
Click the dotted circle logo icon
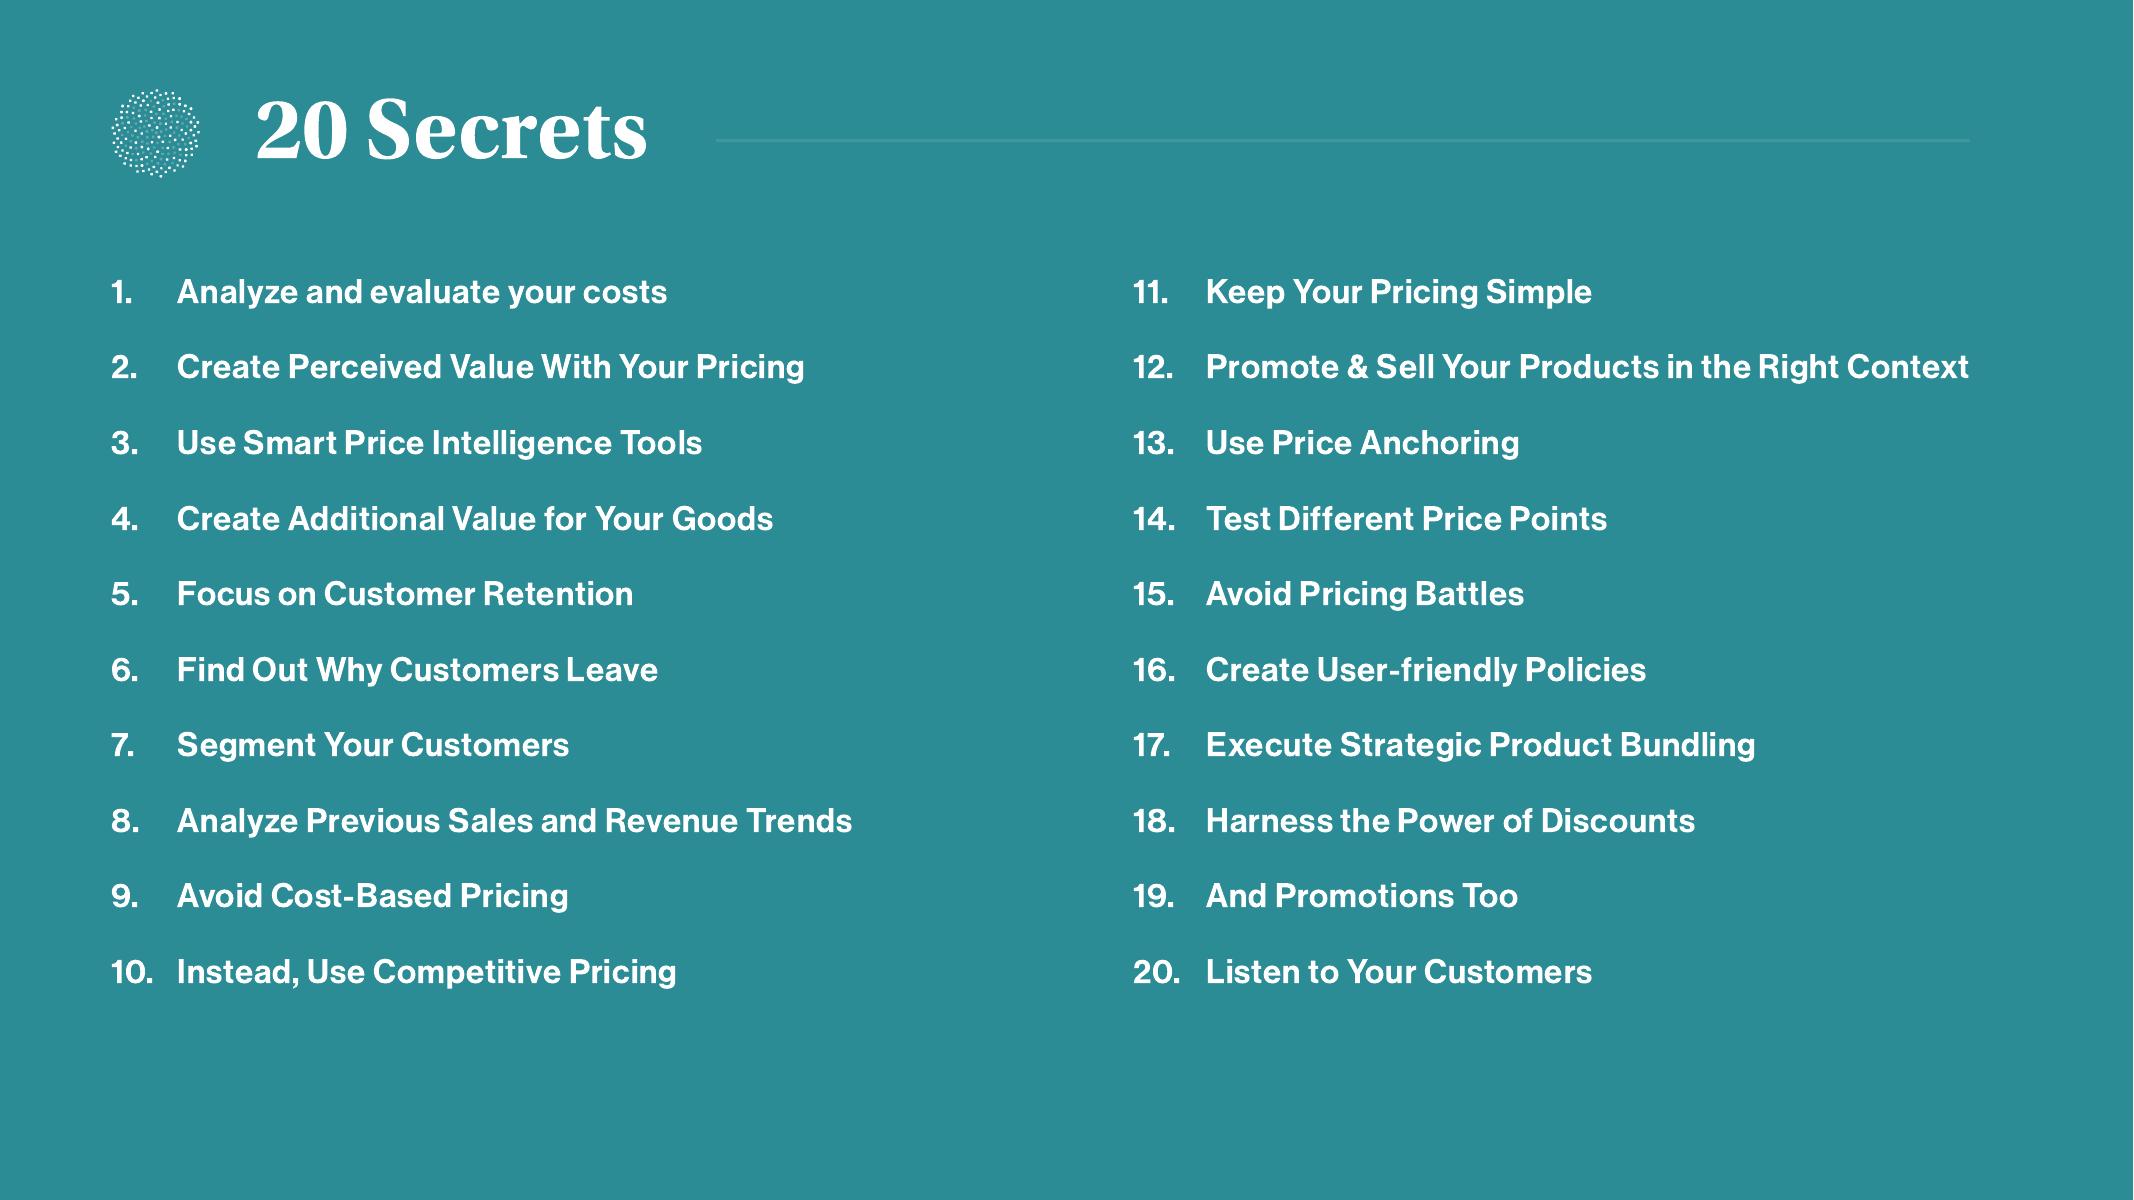155,133
